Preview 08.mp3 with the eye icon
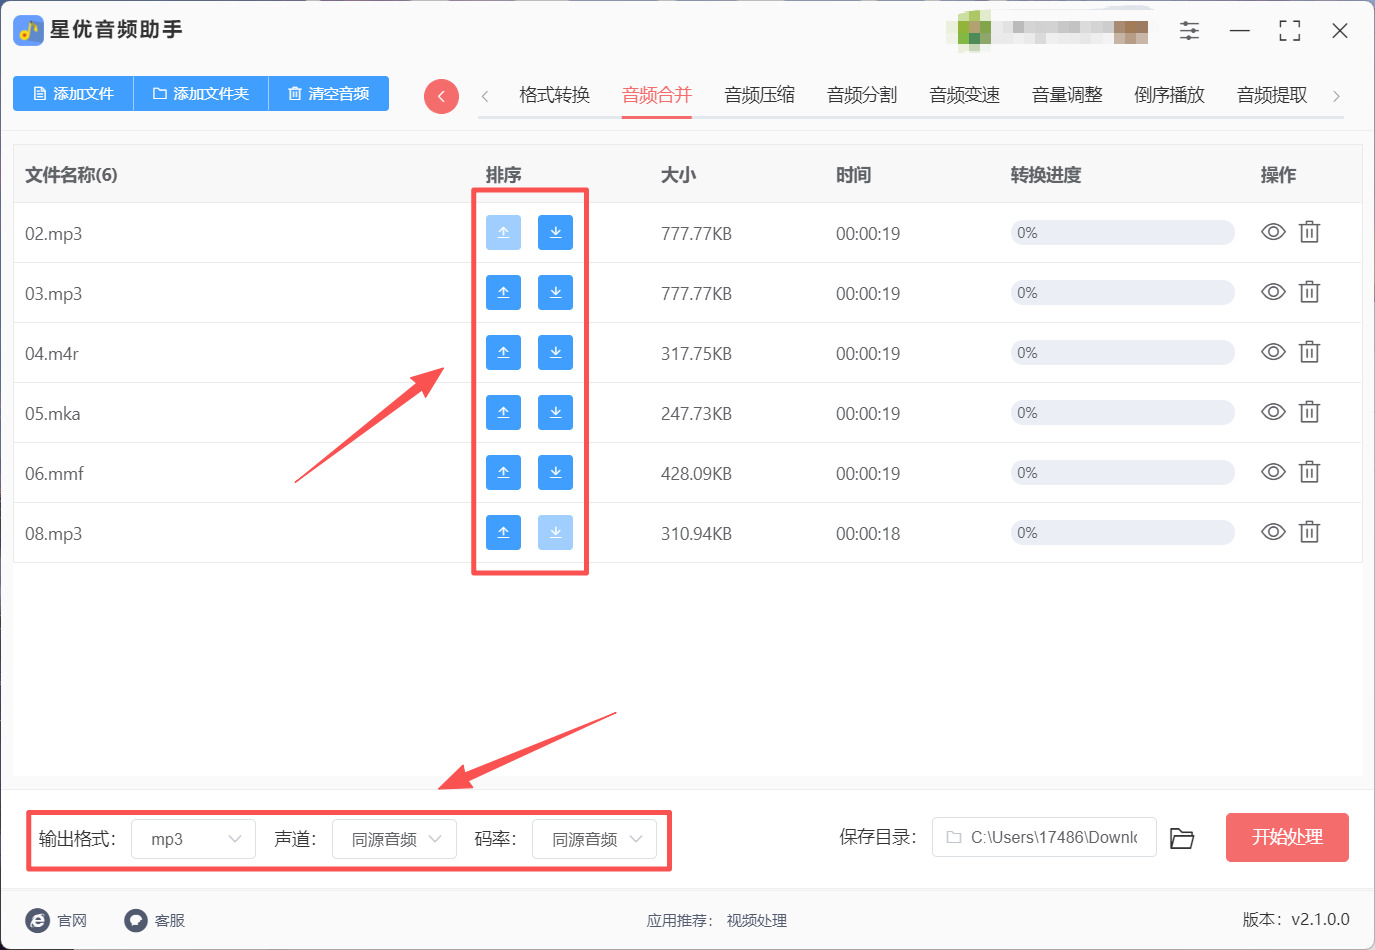The image size is (1375, 950). [x=1273, y=532]
